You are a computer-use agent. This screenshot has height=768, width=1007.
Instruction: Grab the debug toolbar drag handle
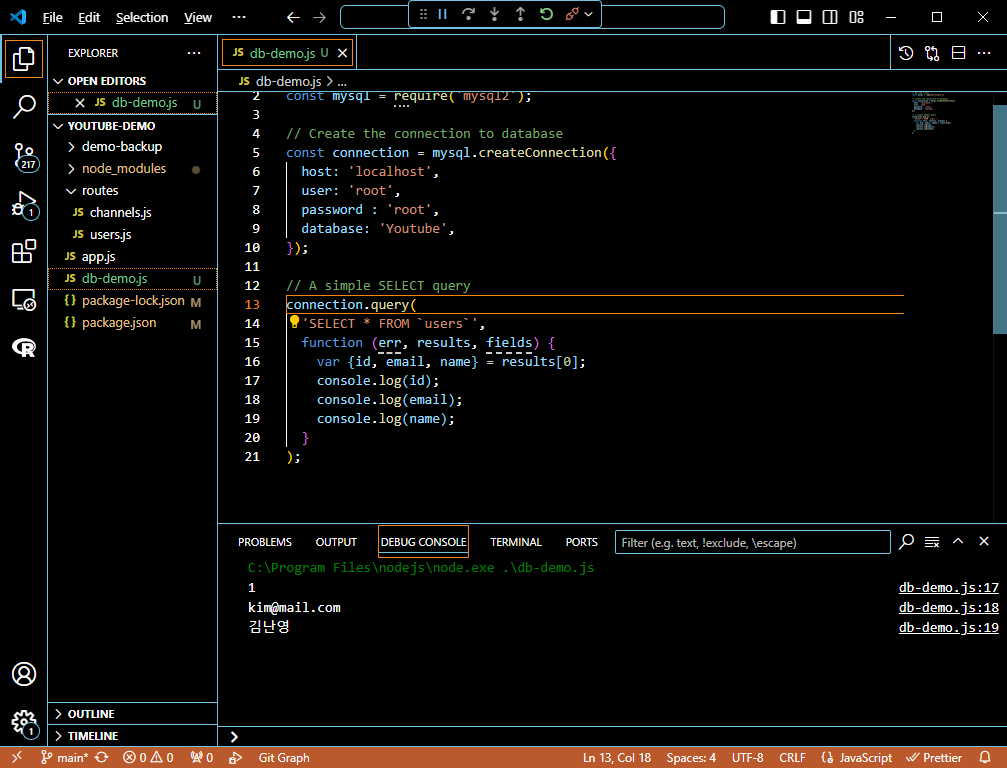pos(423,14)
